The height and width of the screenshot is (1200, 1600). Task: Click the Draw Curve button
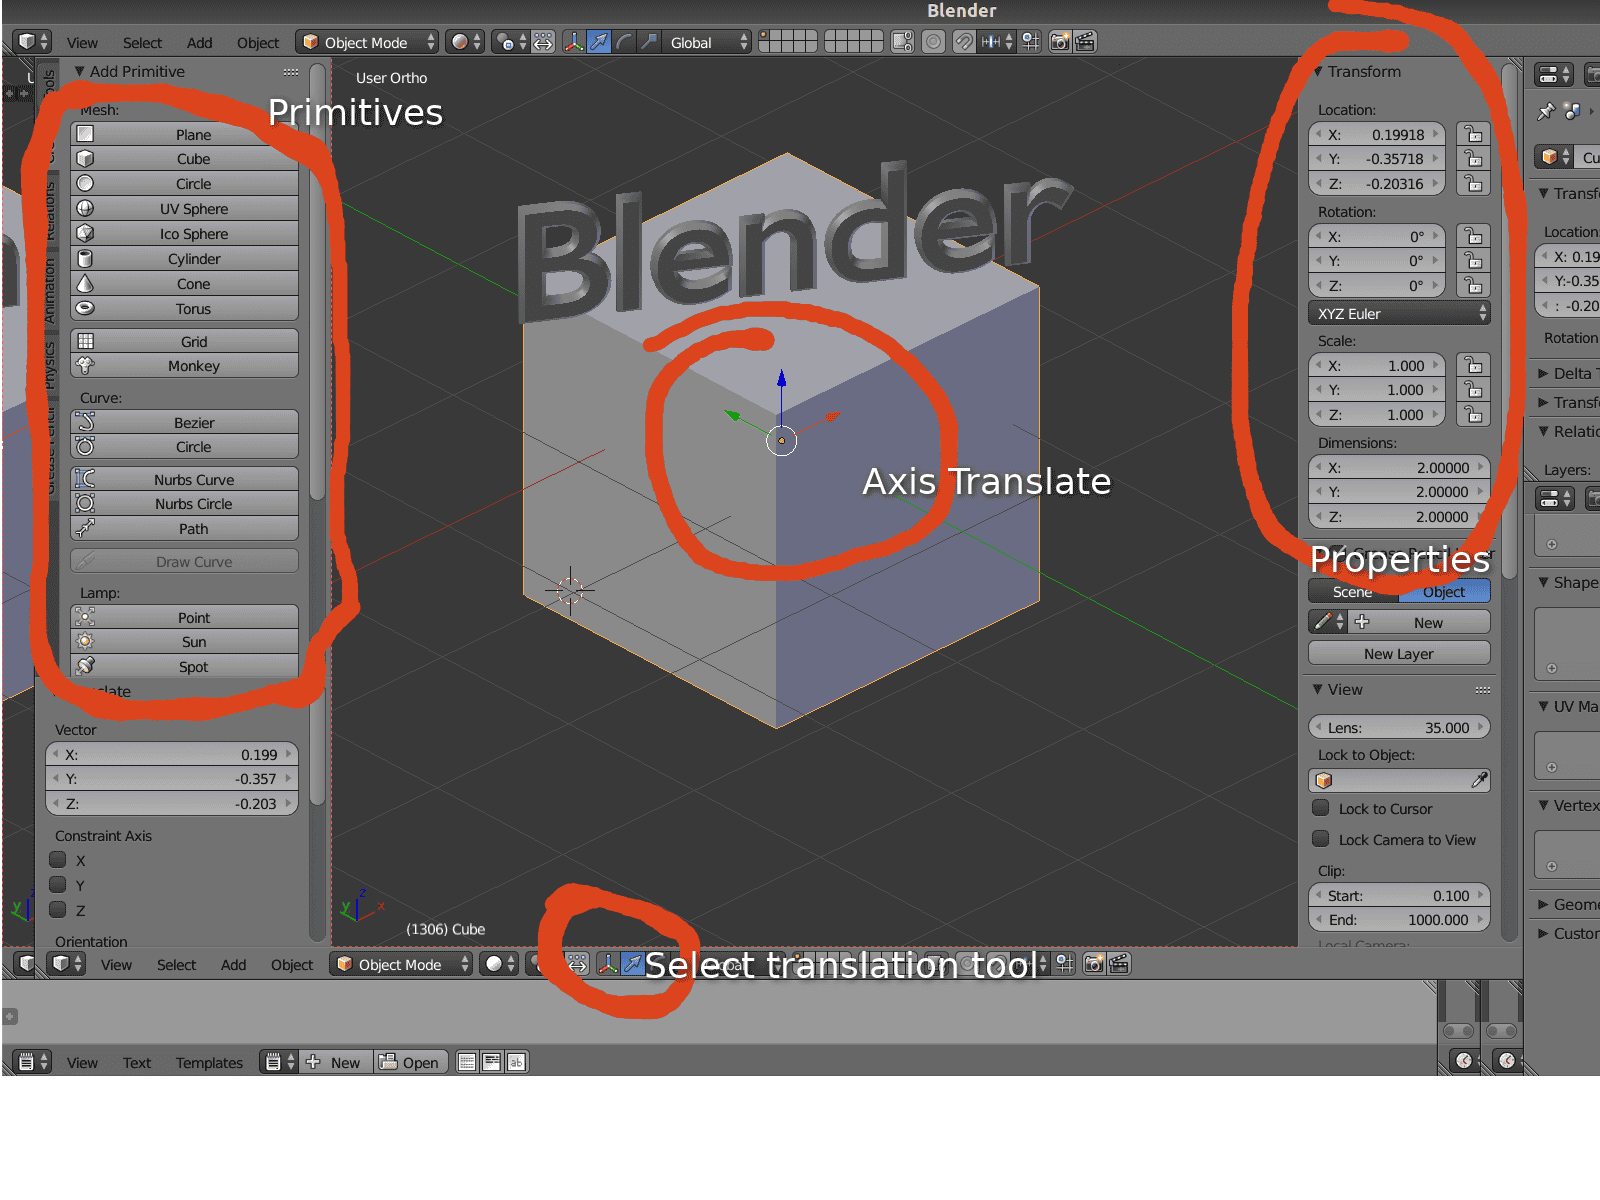point(185,561)
